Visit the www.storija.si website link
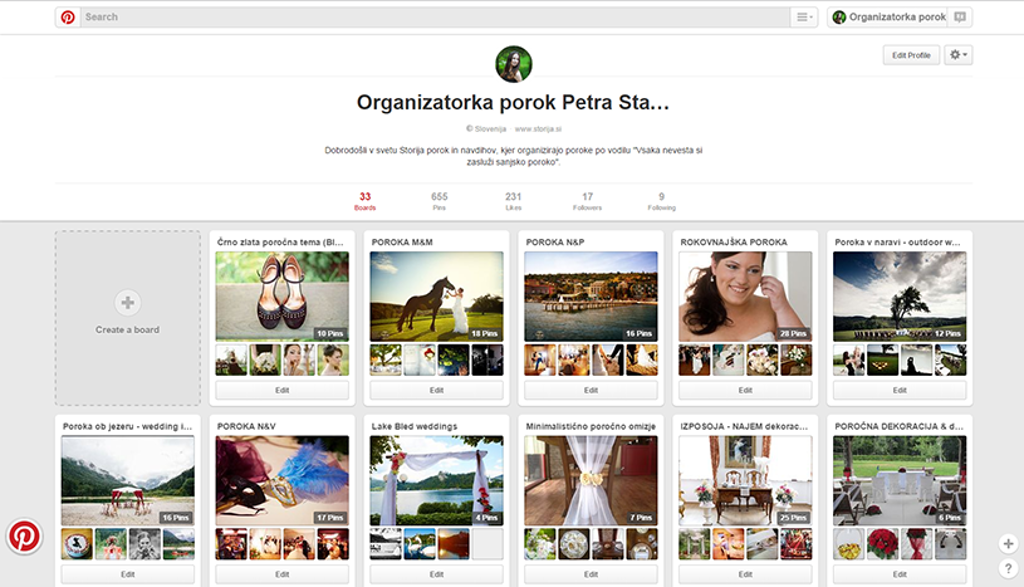1024x587 pixels. [538, 129]
